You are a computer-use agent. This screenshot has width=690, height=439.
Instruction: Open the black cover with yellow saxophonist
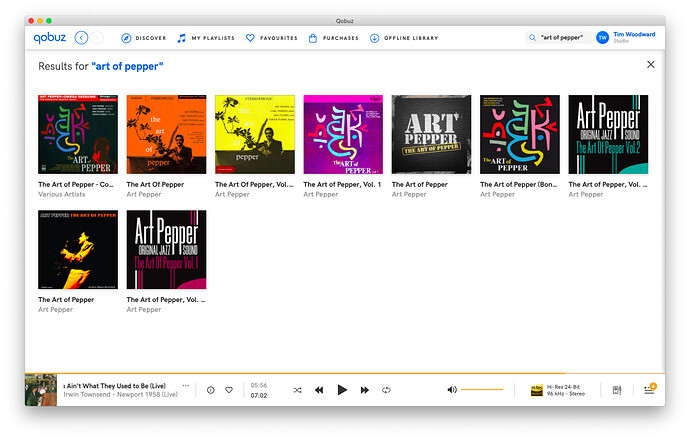78,249
